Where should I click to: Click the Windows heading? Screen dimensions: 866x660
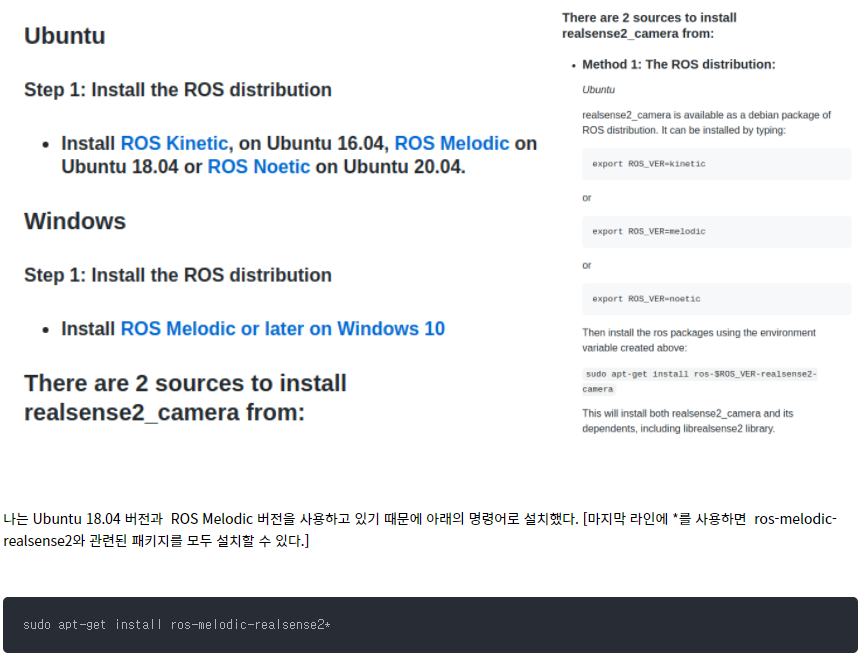[75, 221]
